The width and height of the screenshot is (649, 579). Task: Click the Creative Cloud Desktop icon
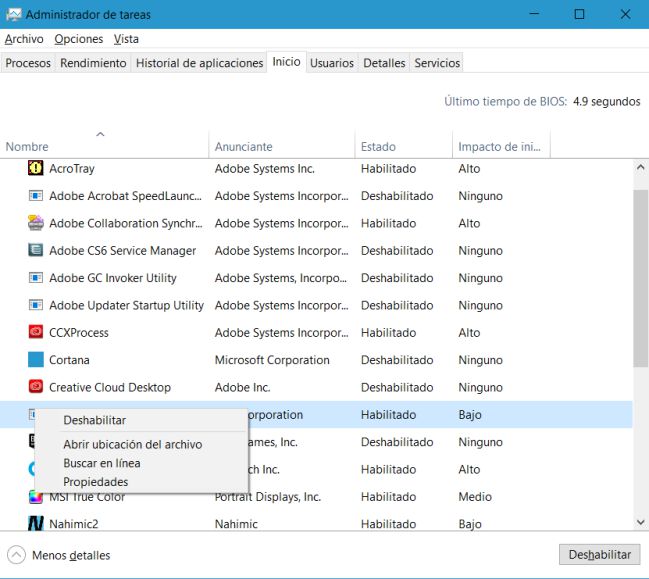[x=36, y=387]
